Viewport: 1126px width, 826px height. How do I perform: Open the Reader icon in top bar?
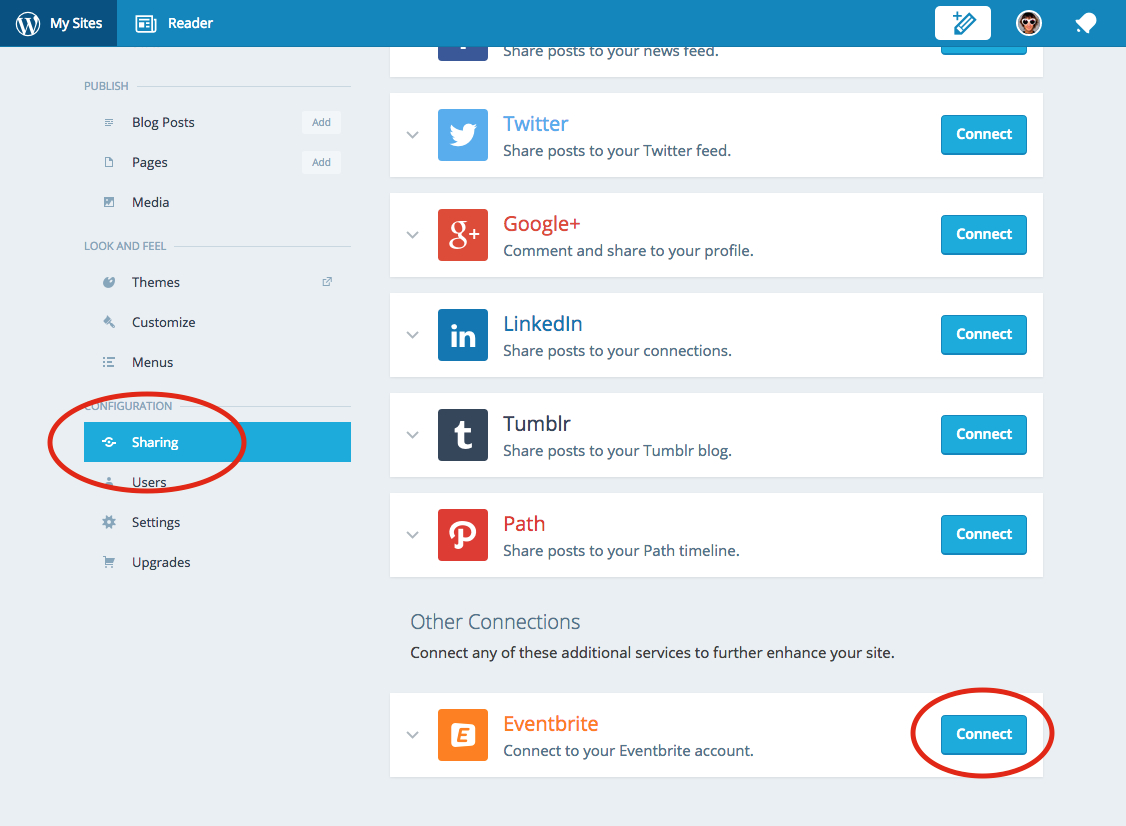[146, 24]
